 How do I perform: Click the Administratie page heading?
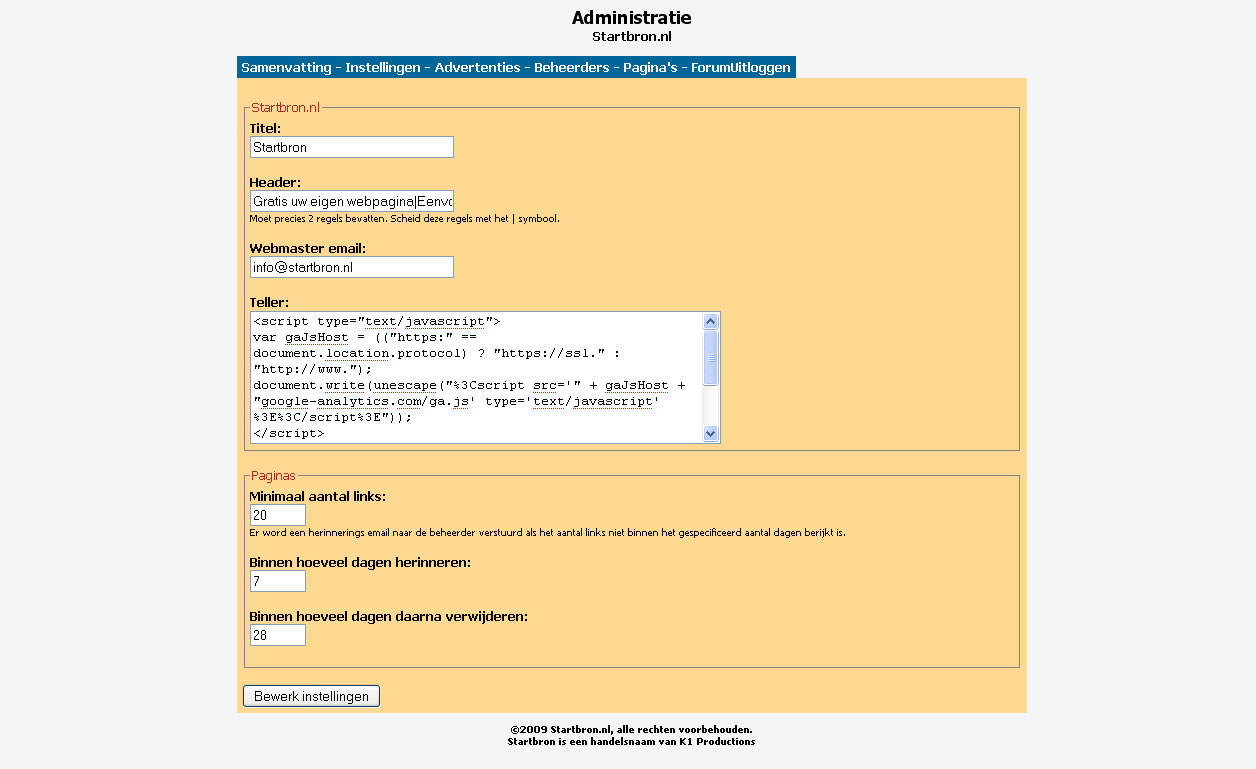coord(631,18)
